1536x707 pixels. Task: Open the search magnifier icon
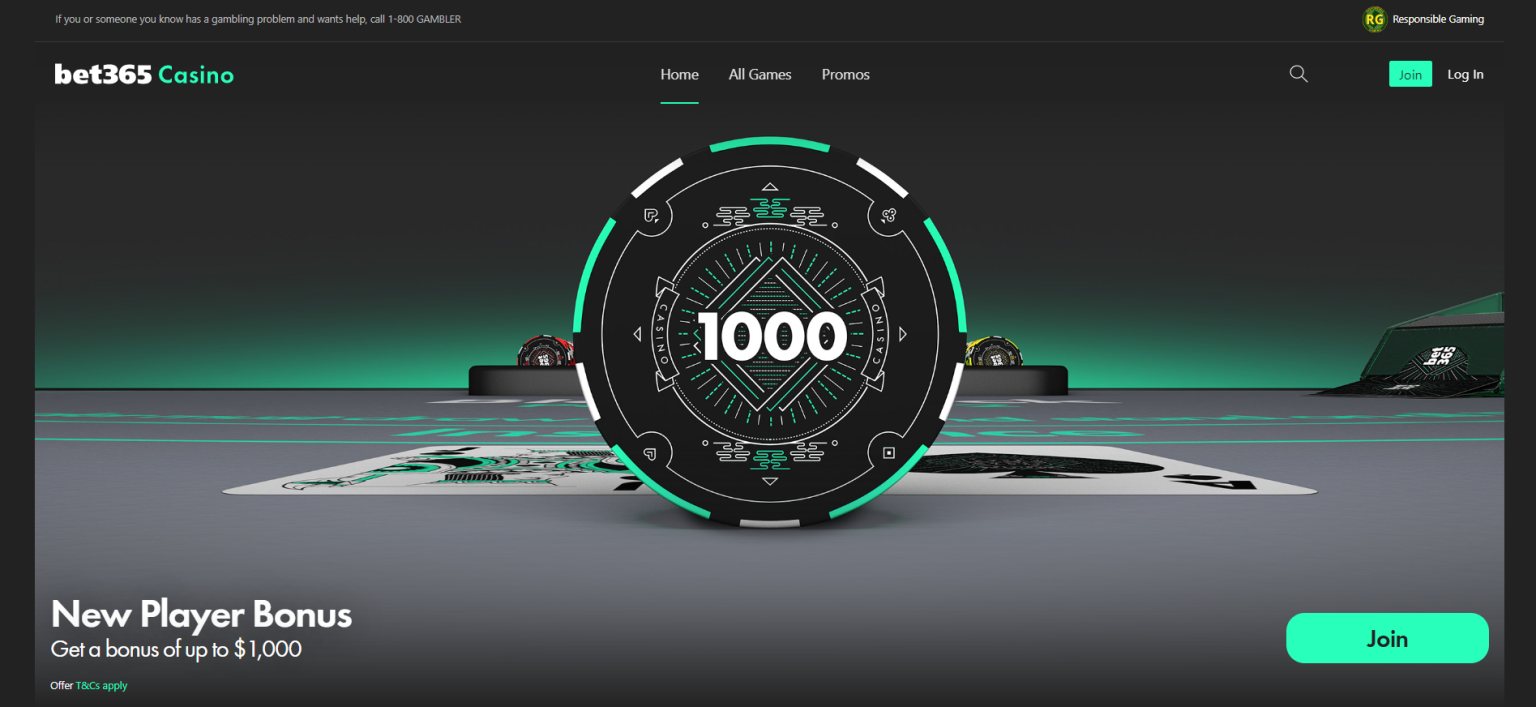pyautogui.click(x=1298, y=74)
